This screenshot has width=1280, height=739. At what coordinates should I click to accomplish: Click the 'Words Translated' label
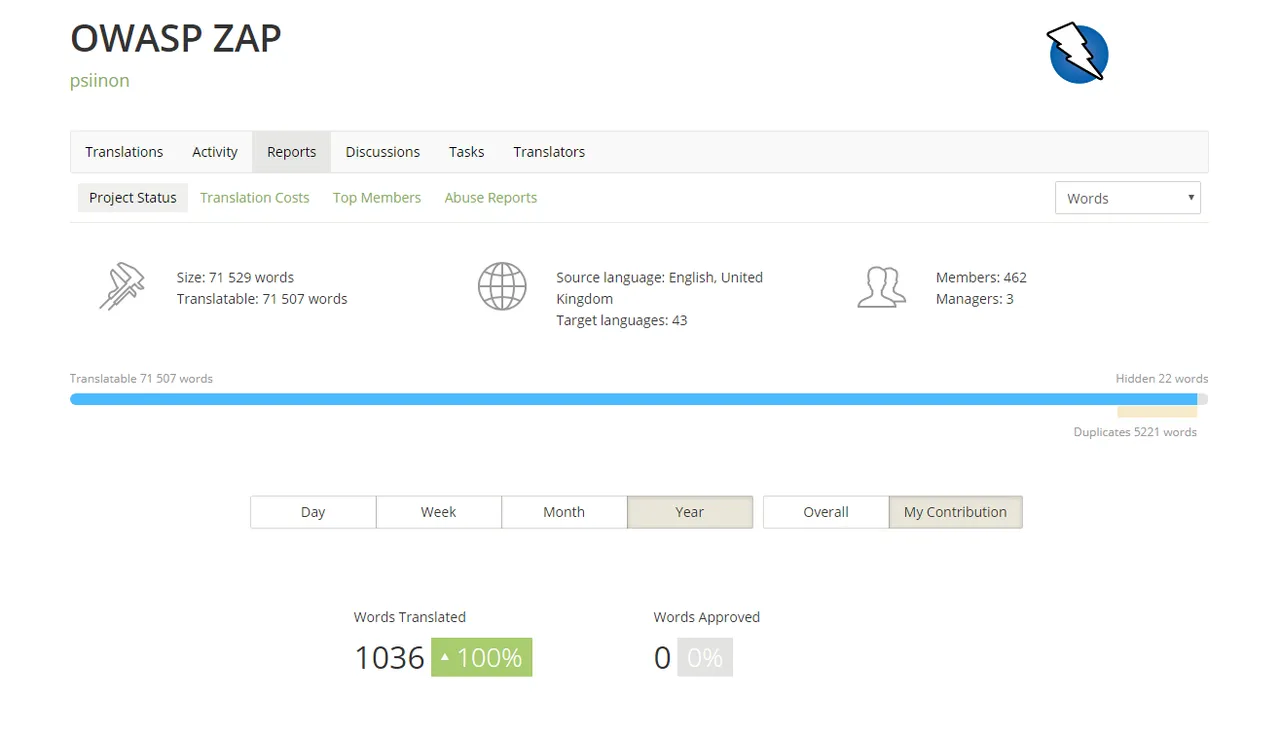(x=410, y=617)
